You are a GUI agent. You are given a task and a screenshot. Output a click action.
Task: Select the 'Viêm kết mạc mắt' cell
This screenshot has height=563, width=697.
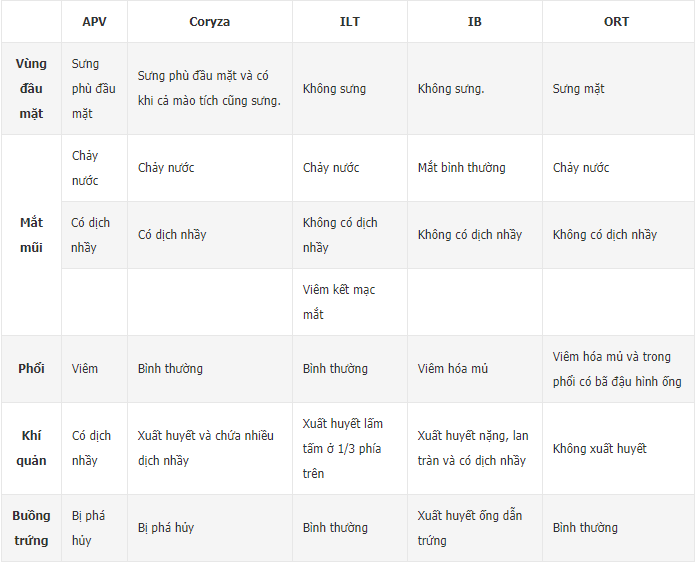339,302
